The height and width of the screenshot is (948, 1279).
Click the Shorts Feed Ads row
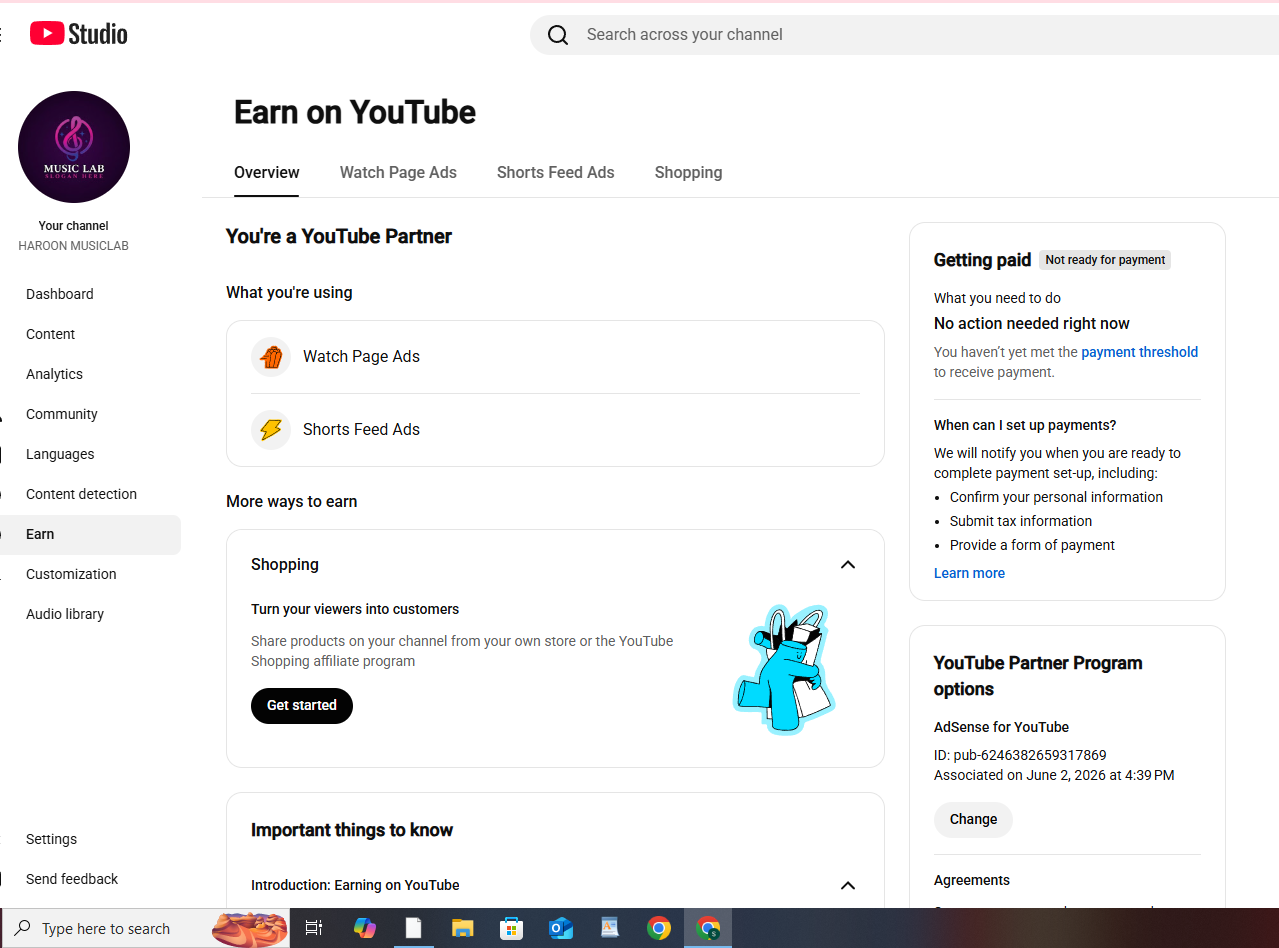(x=555, y=430)
